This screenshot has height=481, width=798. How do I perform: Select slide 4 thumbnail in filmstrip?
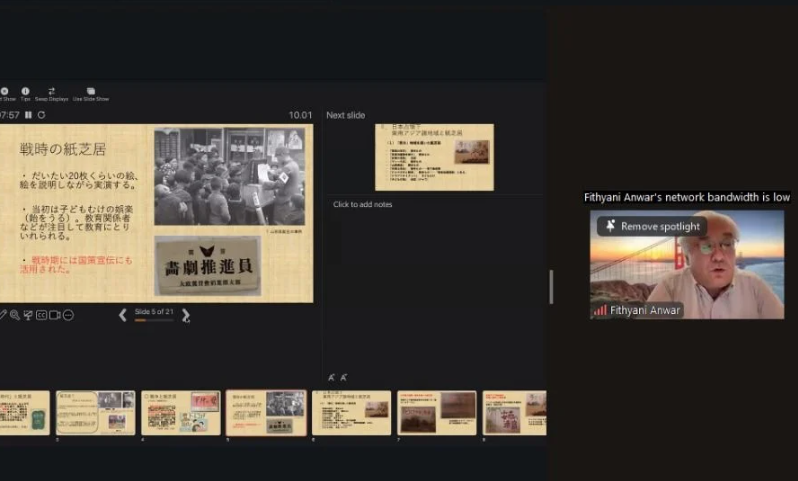point(181,412)
